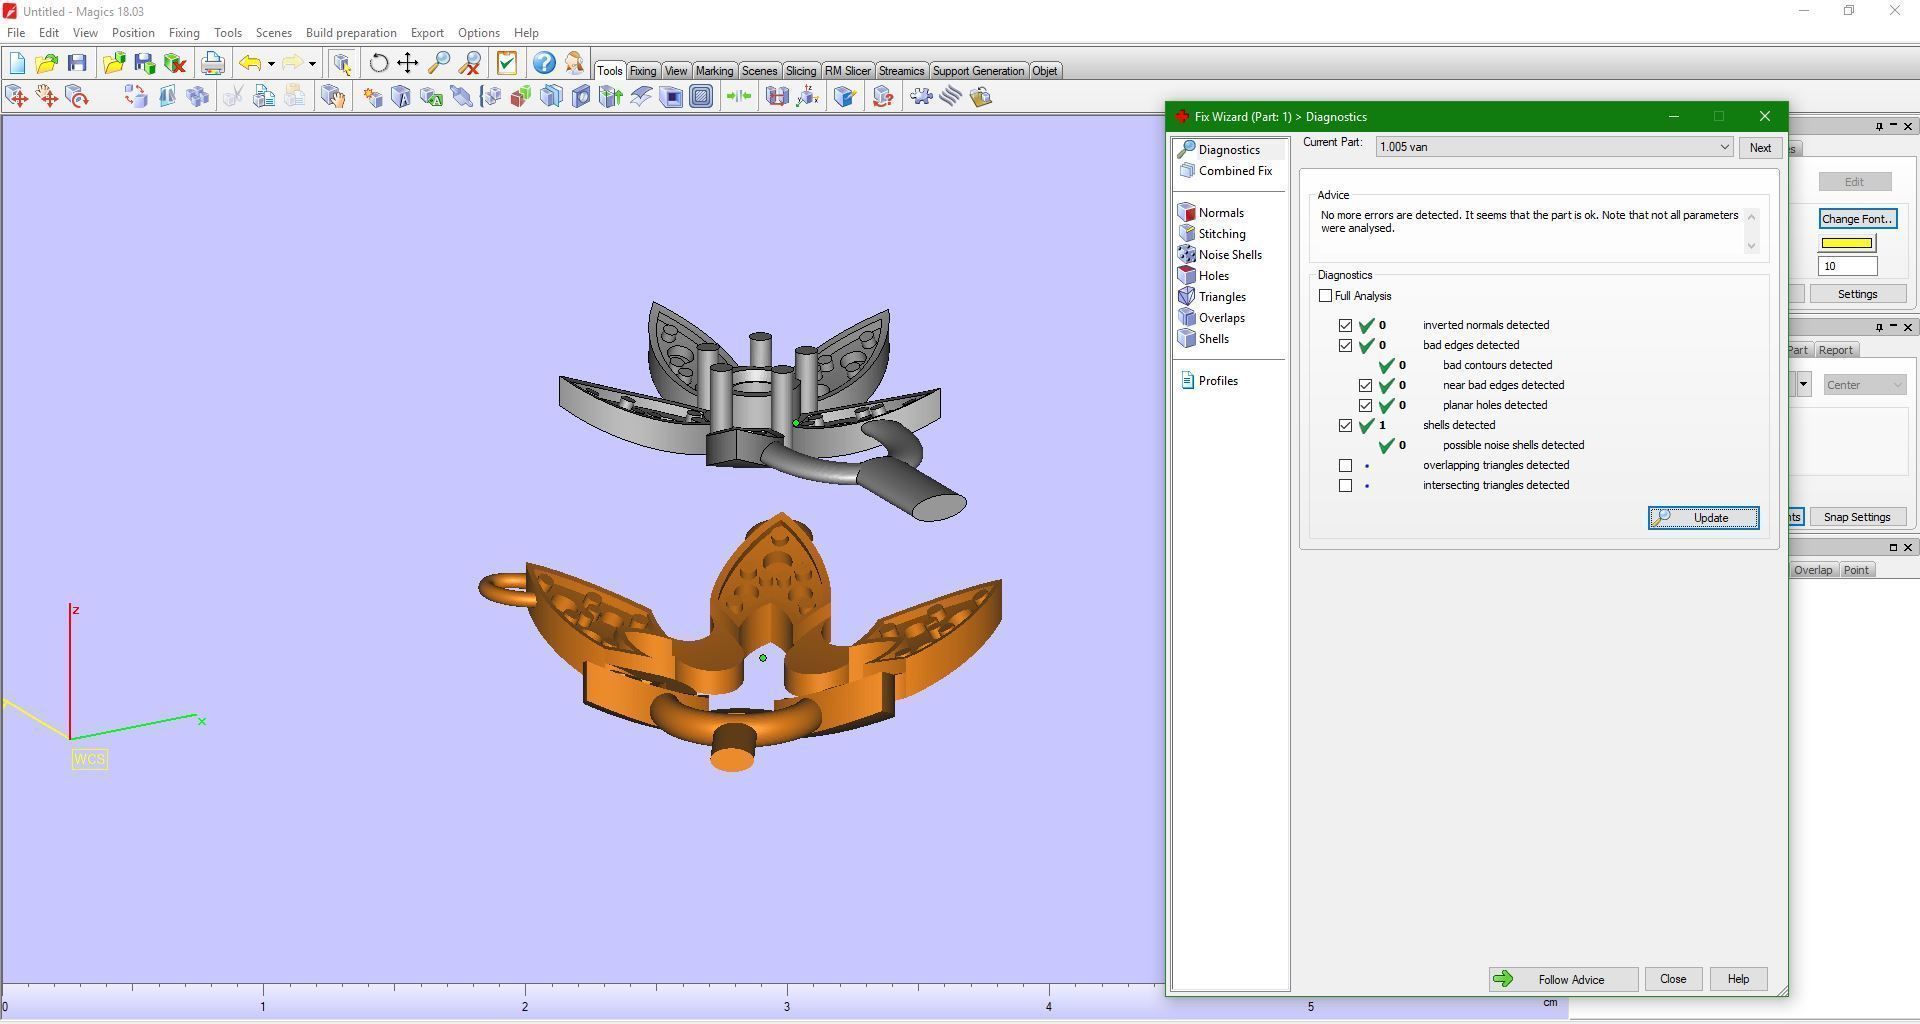The image size is (1920, 1024).
Task: Activate the Rotate view tool
Action: (378, 64)
